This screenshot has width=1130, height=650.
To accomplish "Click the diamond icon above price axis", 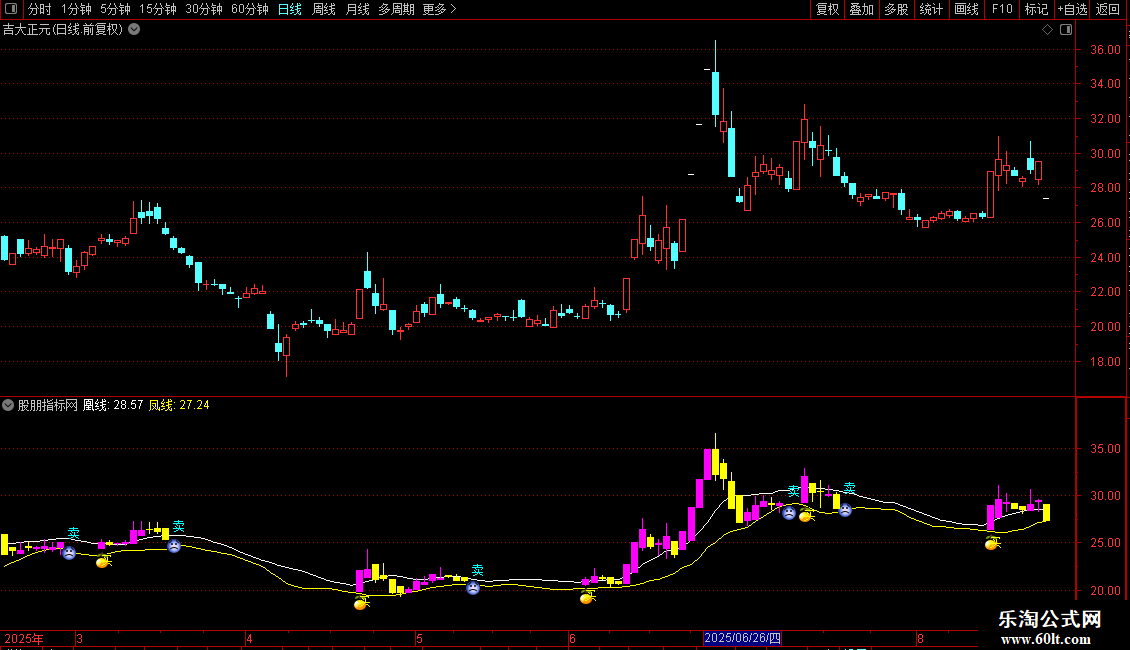I will click(1047, 30).
